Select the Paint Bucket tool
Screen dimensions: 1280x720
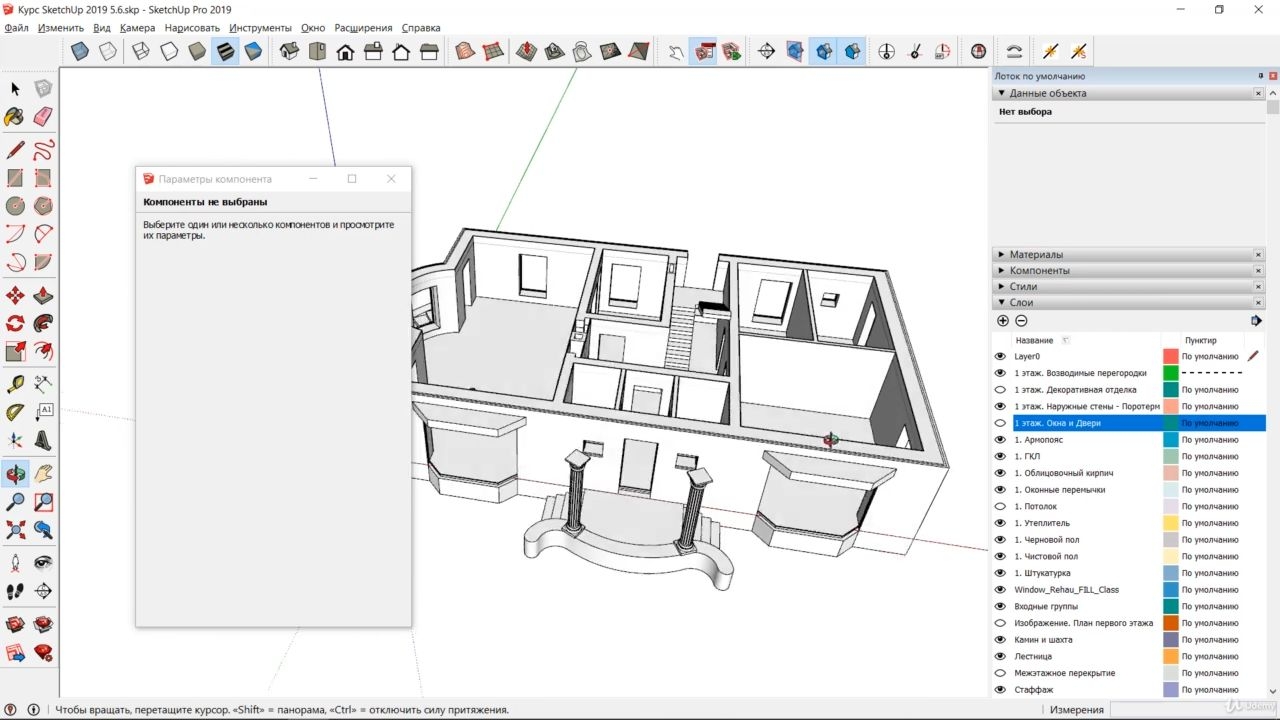click(x=15, y=117)
